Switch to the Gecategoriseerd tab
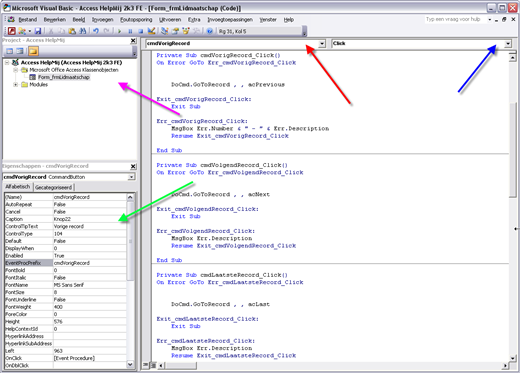520x373 pixels. [x=53, y=187]
